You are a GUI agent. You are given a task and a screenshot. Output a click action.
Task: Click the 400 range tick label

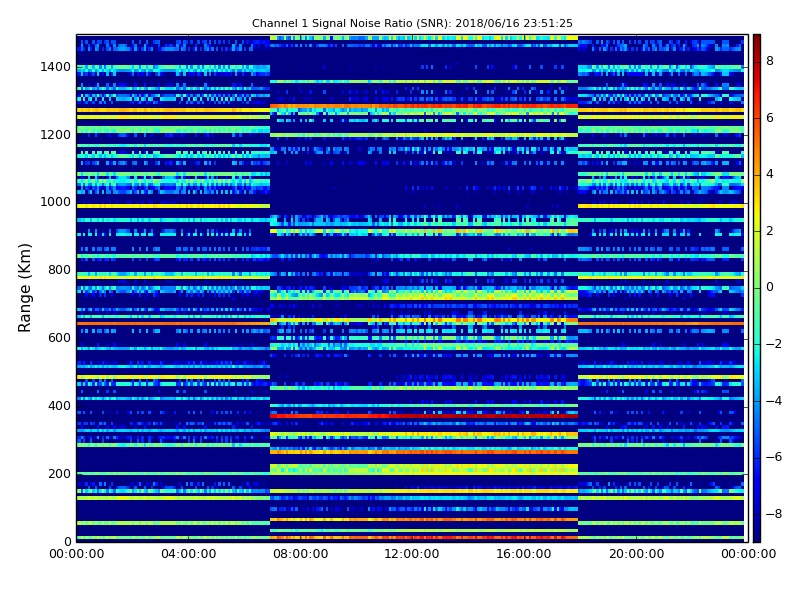pos(59,406)
